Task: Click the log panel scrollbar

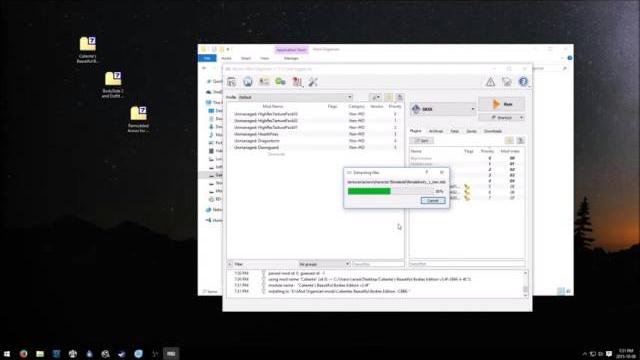Action: click(x=525, y=283)
